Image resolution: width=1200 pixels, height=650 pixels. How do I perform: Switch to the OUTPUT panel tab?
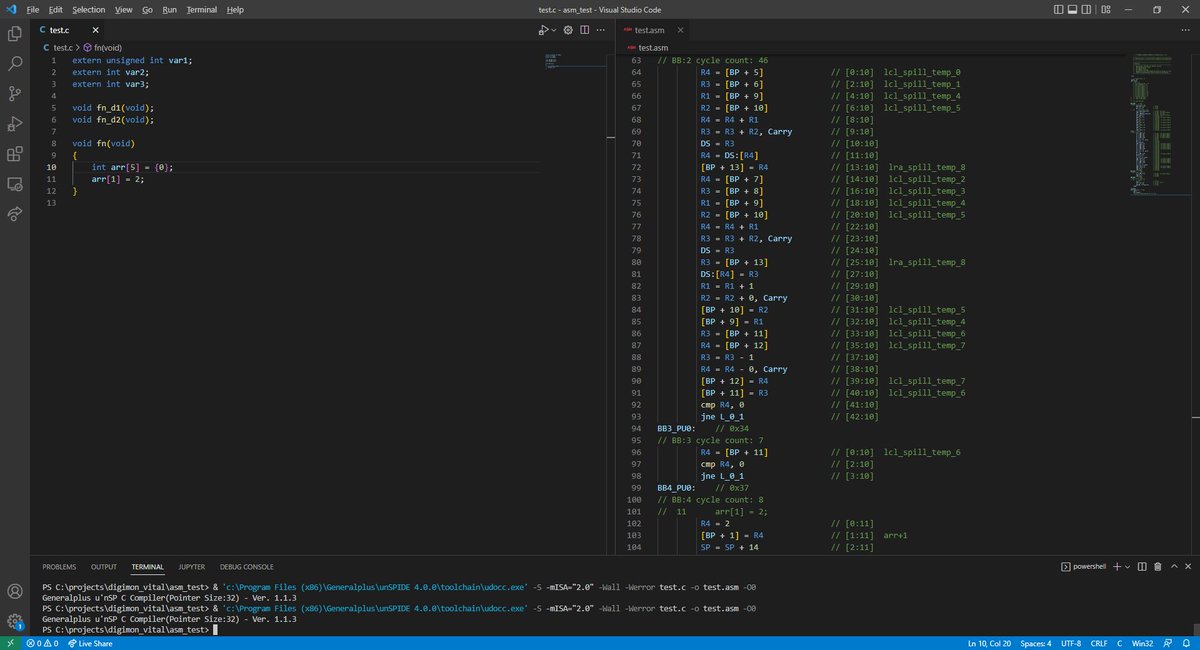point(104,567)
